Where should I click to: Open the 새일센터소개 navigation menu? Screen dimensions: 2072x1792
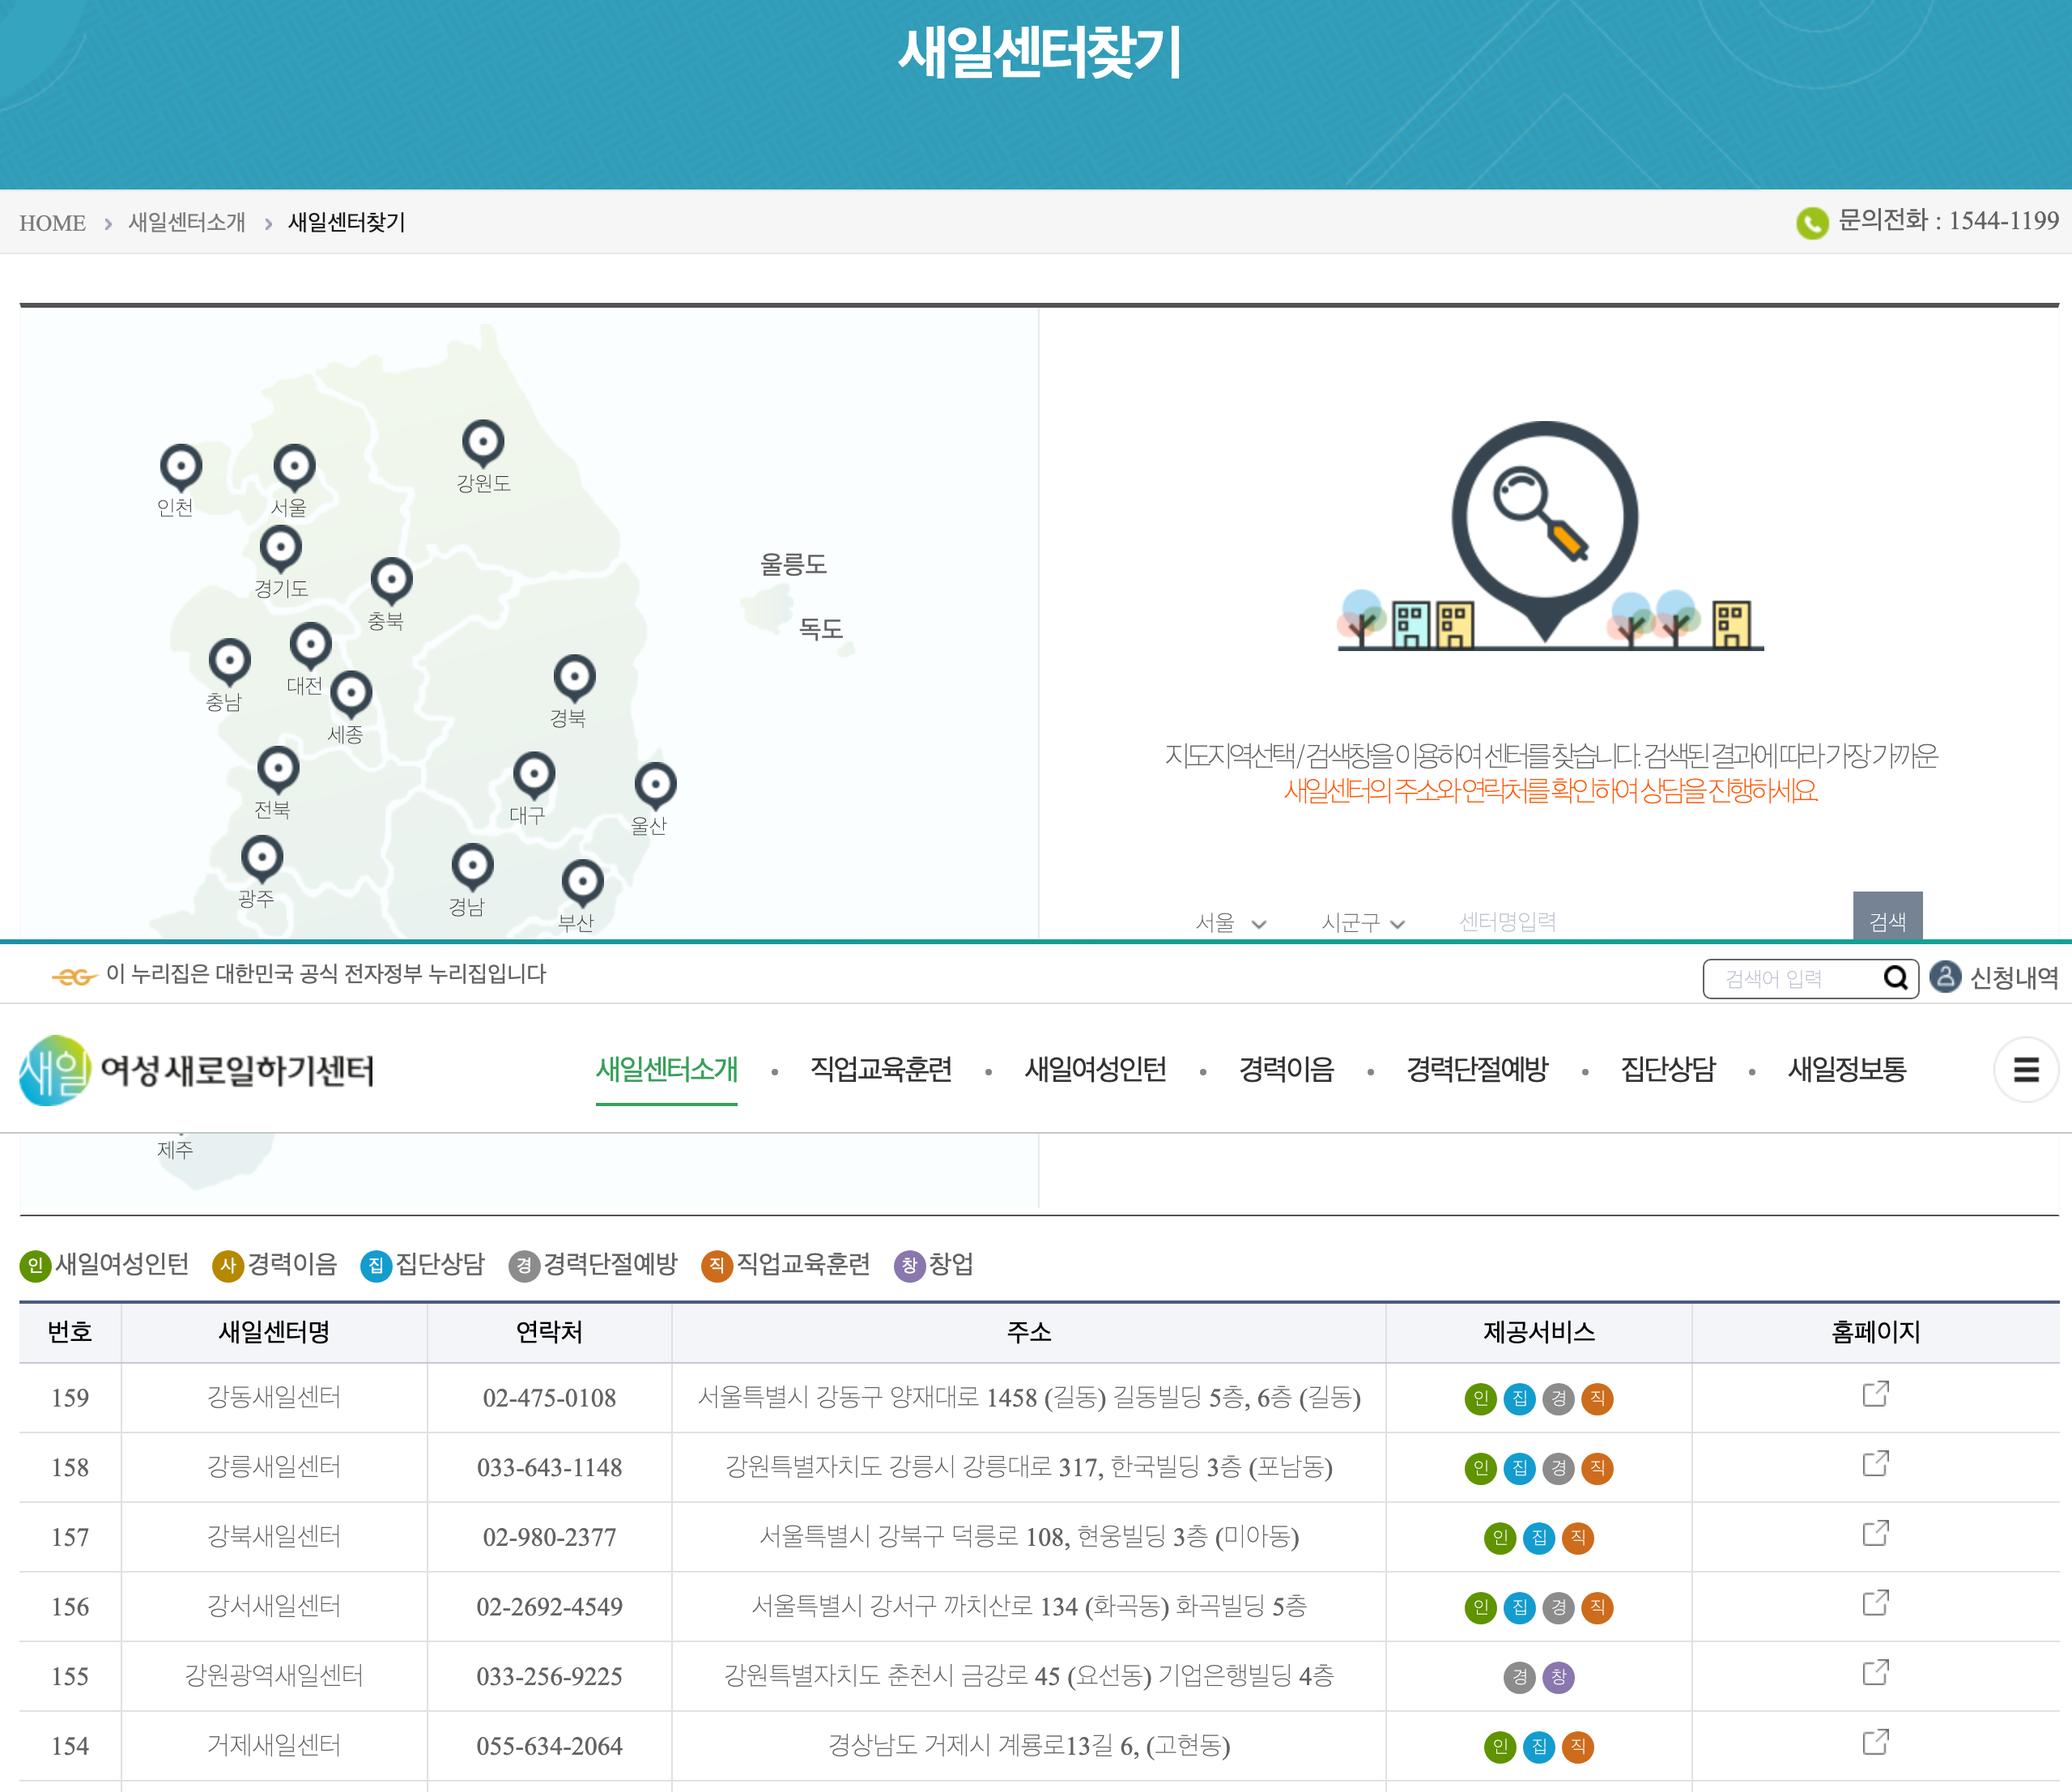coord(666,1070)
